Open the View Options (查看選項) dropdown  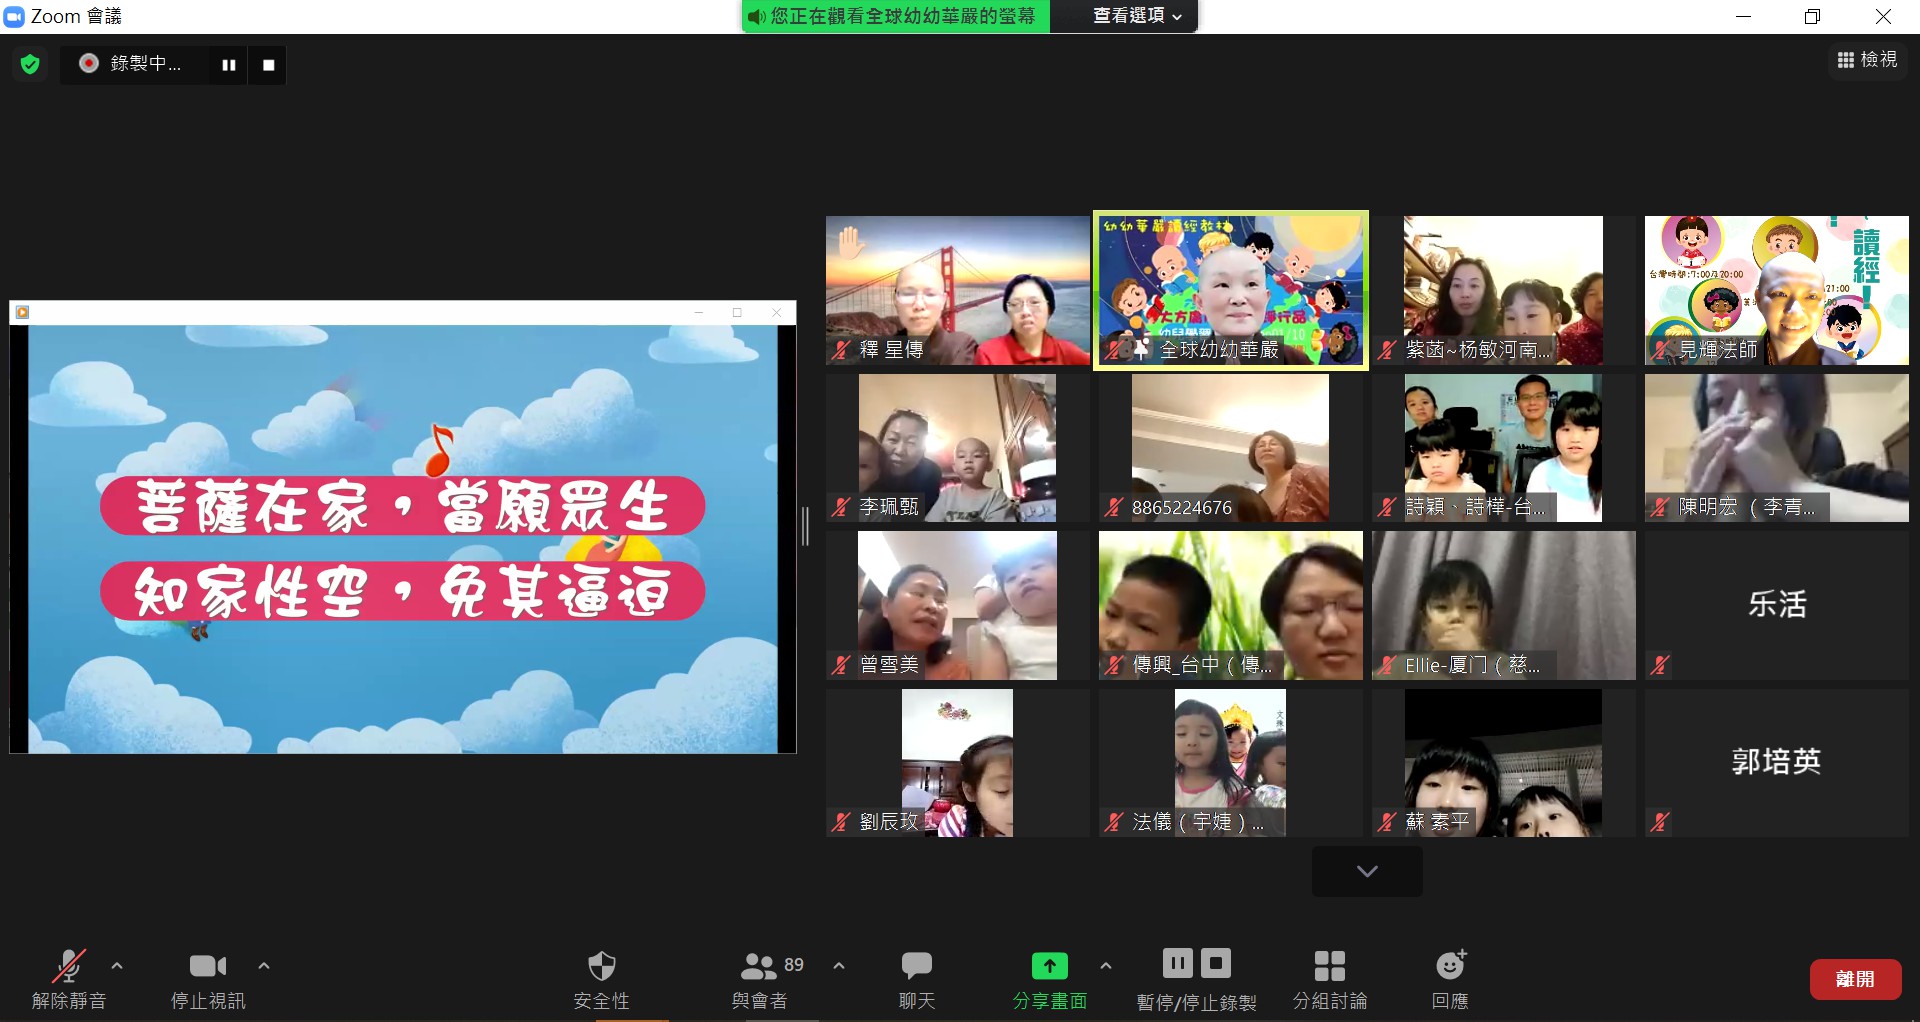[x=1137, y=16]
